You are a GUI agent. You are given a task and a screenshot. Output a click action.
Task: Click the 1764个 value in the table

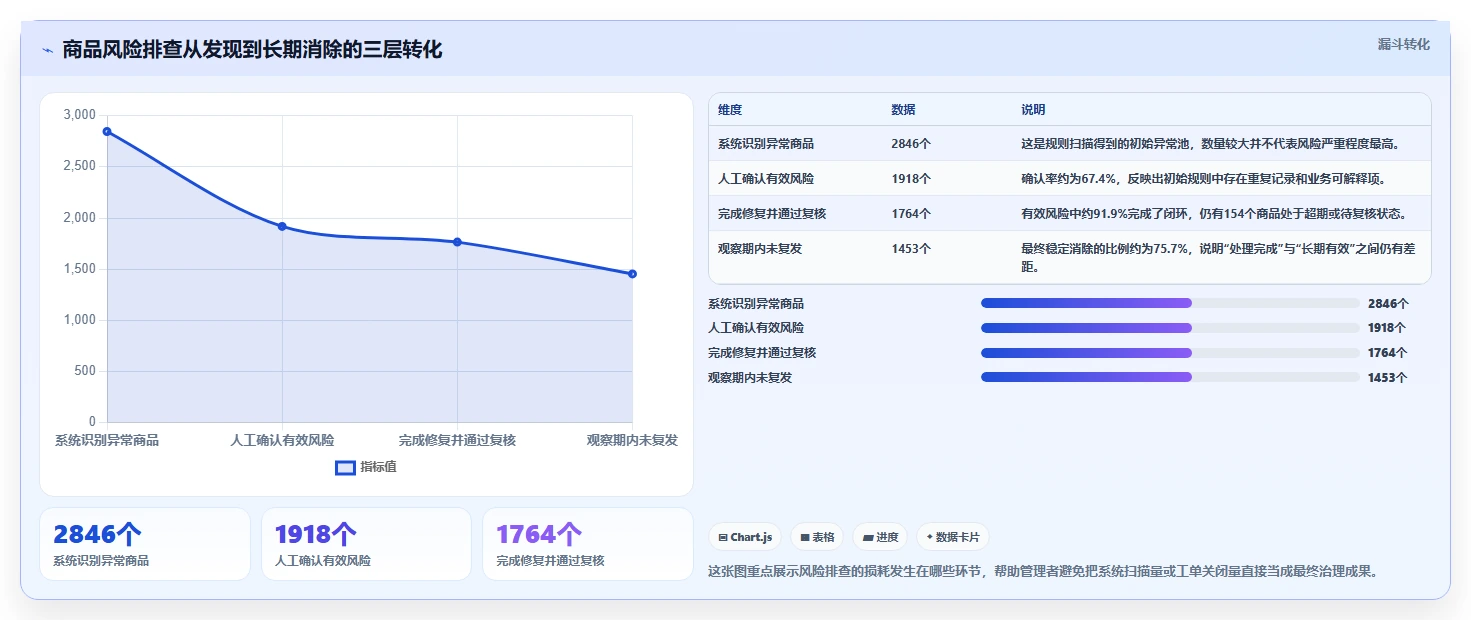[x=911, y=214]
